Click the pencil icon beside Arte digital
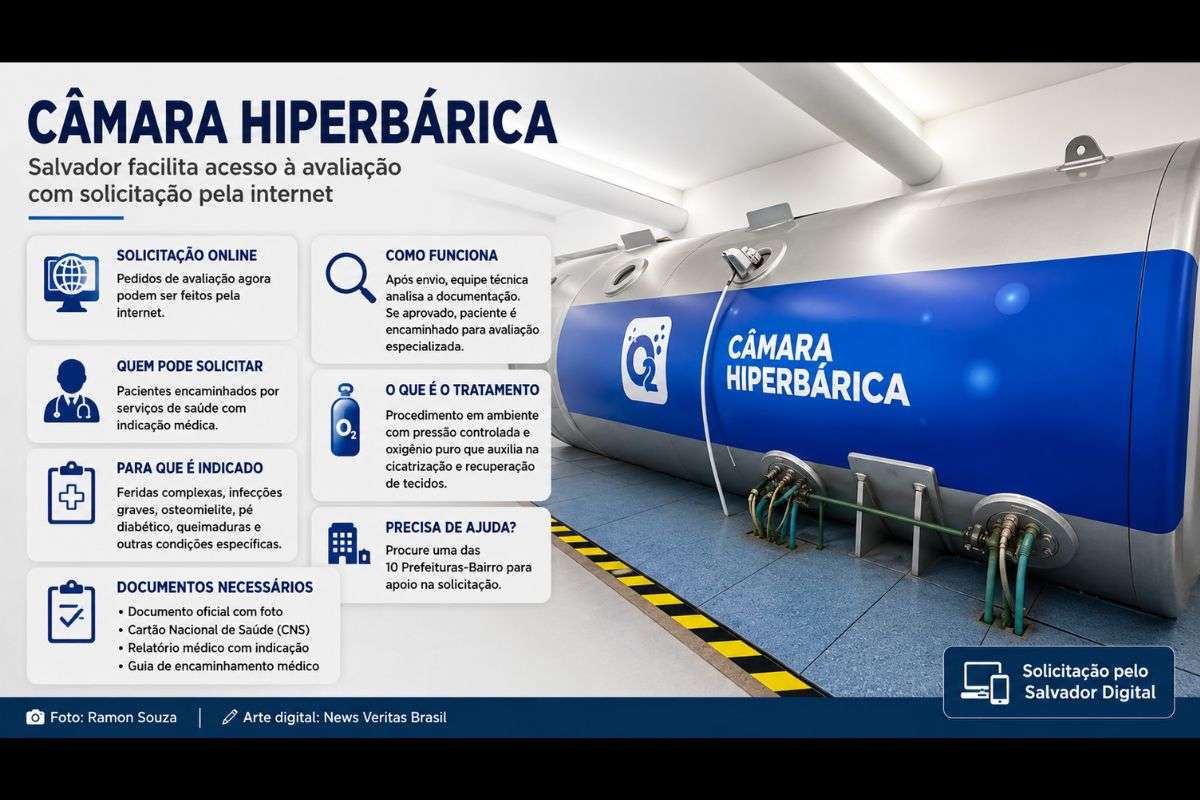 pyautogui.click(x=230, y=717)
